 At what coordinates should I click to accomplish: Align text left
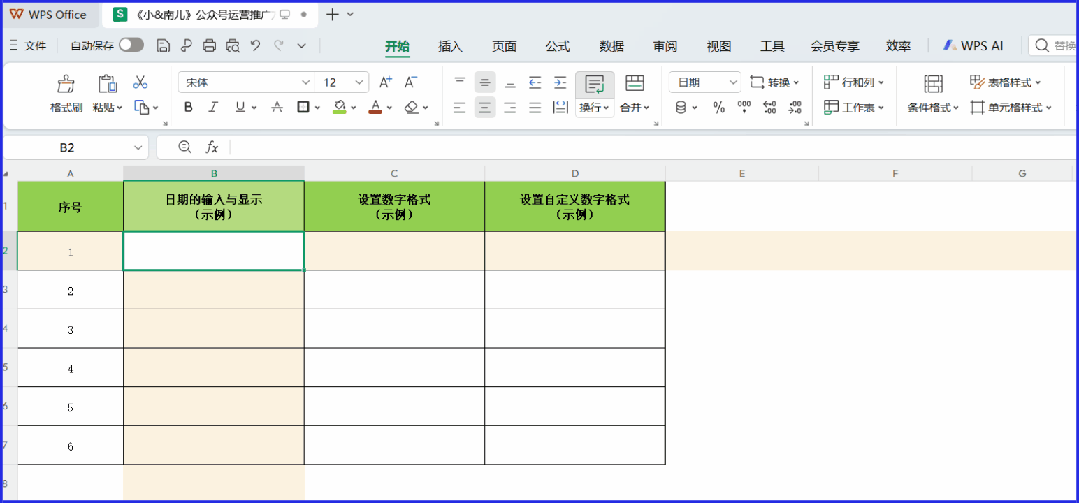[460, 107]
